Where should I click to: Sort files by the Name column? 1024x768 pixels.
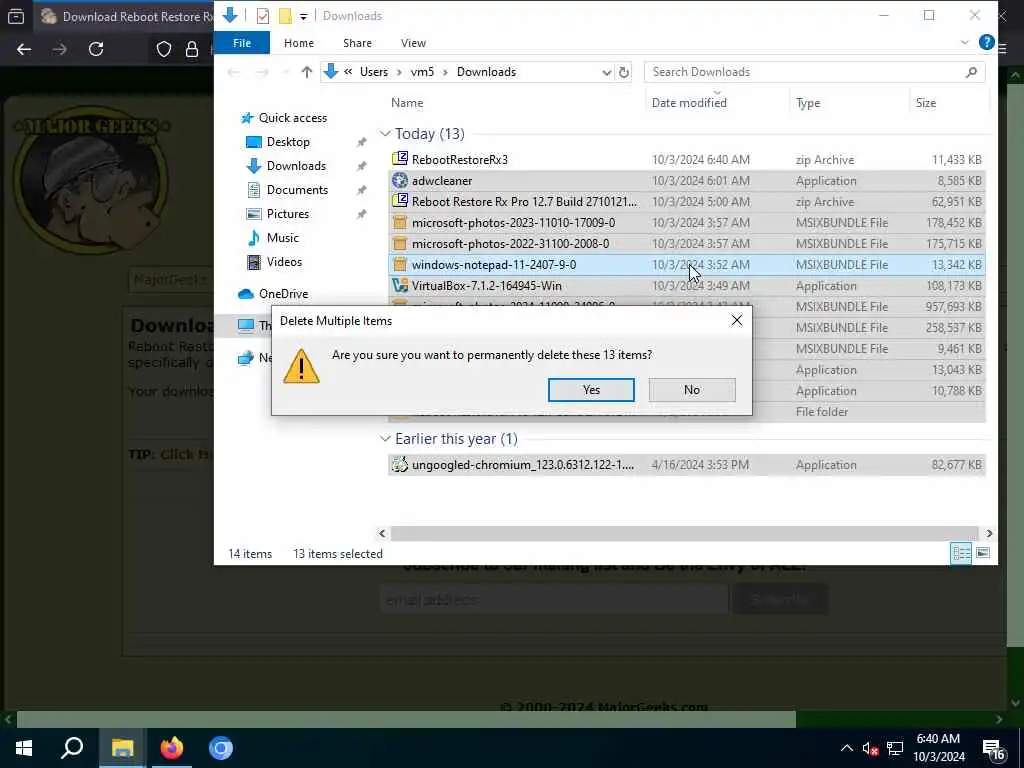pos(407,103)
